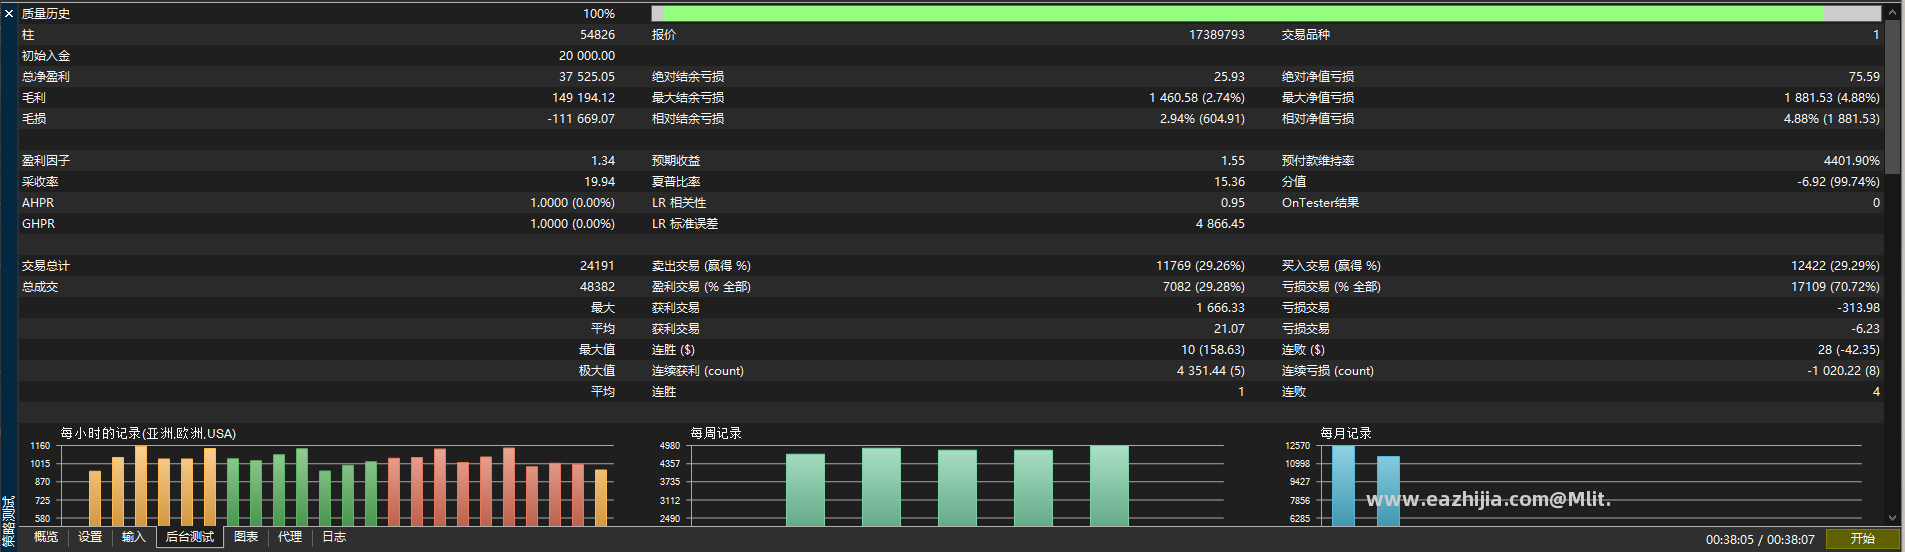The image size is (1905, 552).
Task: Switch to the 图表 tab
Action: tap(246, 537)
